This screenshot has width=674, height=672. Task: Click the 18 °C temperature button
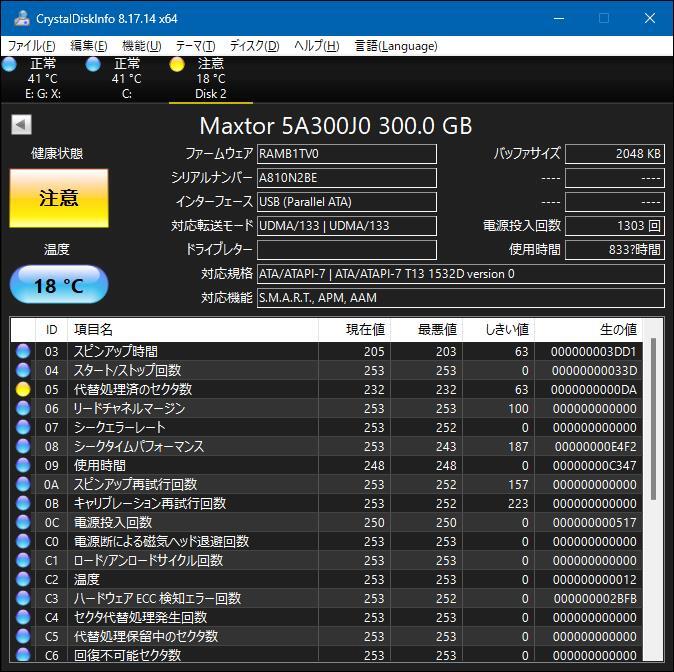pyautogui.click(x=59, y=285)
